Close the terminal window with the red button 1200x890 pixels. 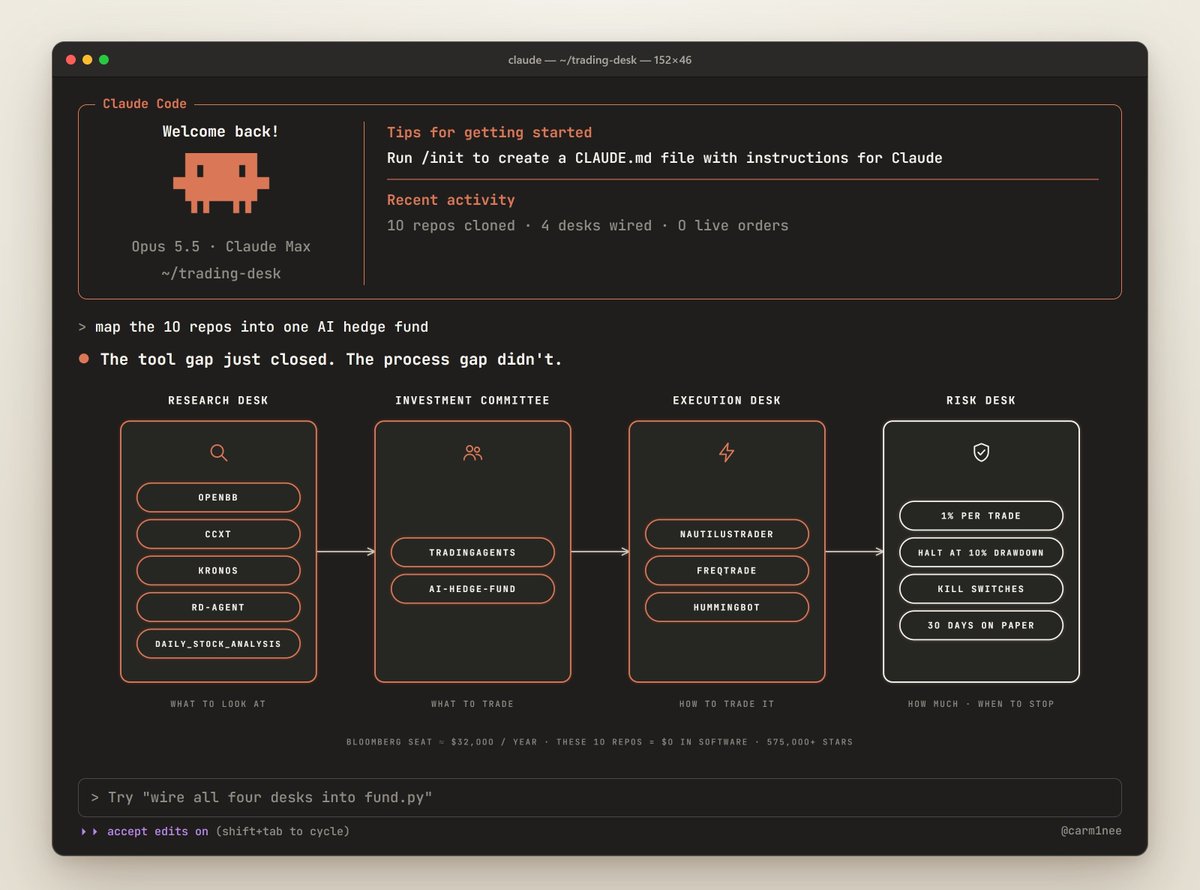pos(71,60)
